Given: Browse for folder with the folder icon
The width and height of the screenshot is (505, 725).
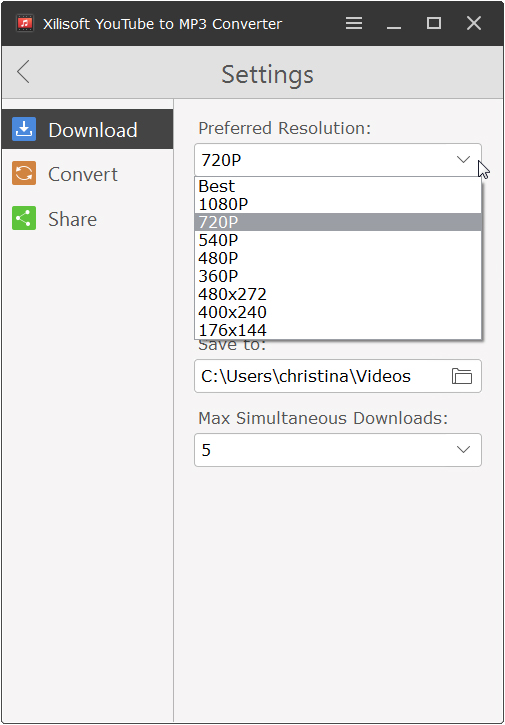Looking at the screenshot, I should click(462, 376).
